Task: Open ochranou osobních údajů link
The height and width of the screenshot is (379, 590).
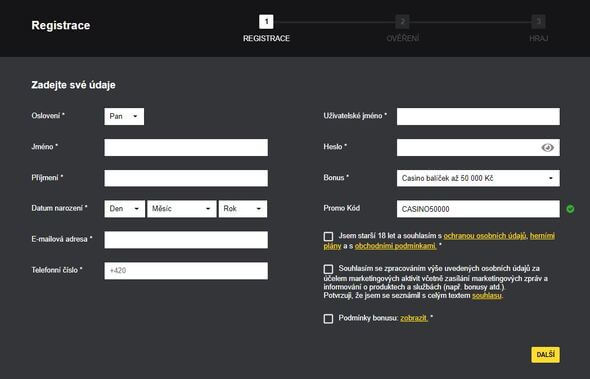Action: click(485, 236)
